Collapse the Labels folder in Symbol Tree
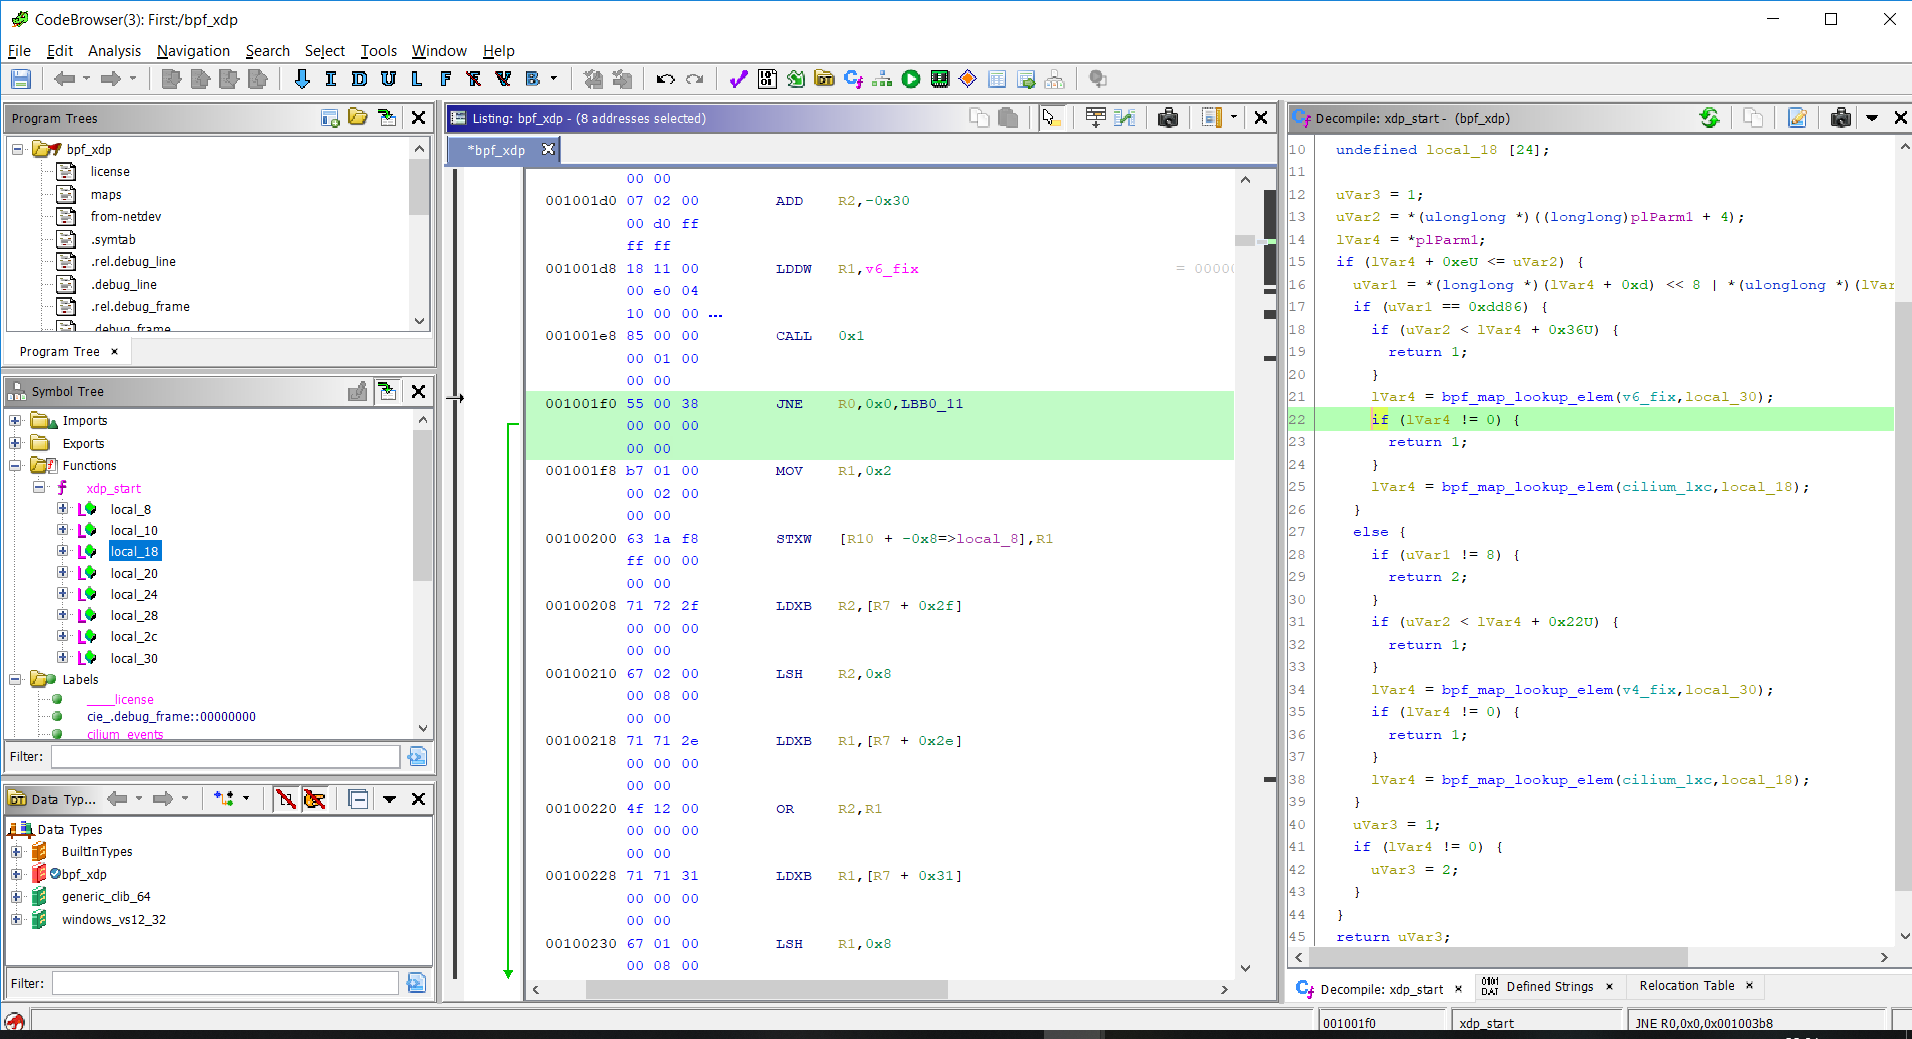 pos(15,679)
